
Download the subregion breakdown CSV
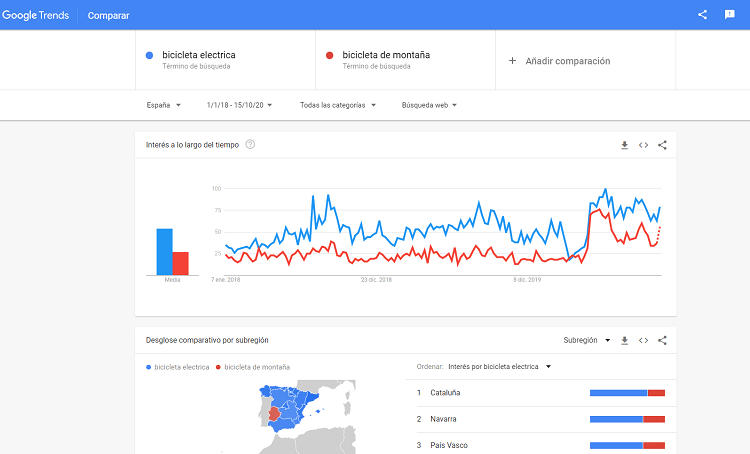click(x=624, y=340)
